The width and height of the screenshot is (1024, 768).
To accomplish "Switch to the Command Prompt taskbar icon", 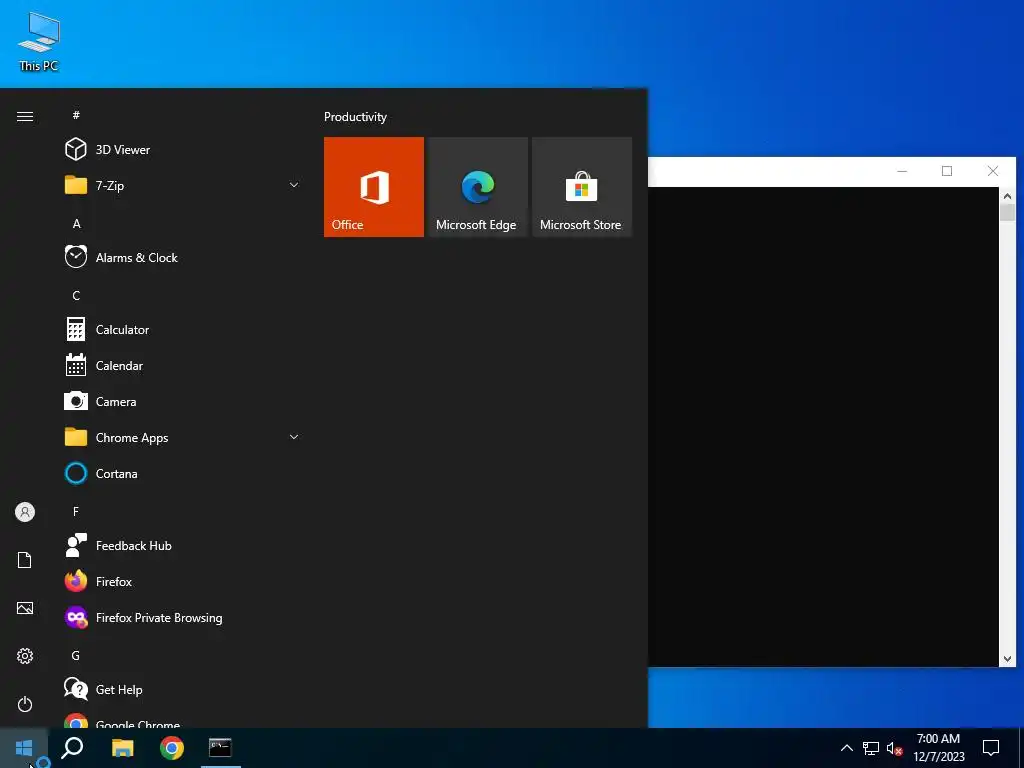I will [x=220, y=748].
